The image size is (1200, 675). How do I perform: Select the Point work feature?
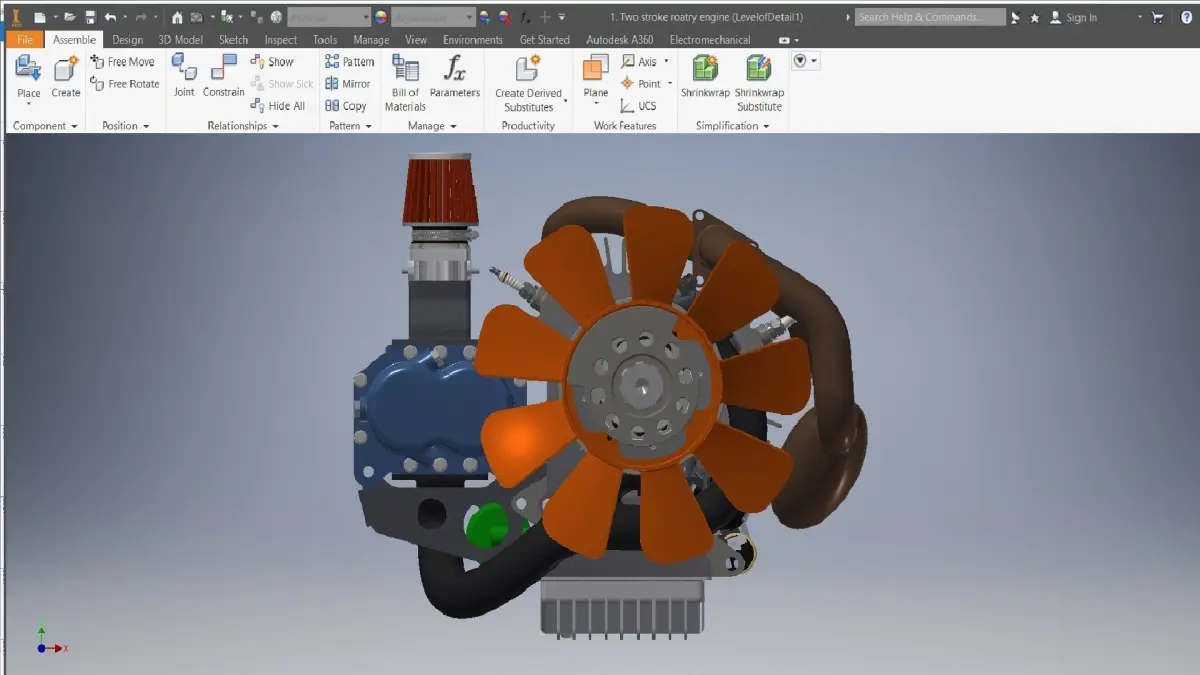coord(640,84)
